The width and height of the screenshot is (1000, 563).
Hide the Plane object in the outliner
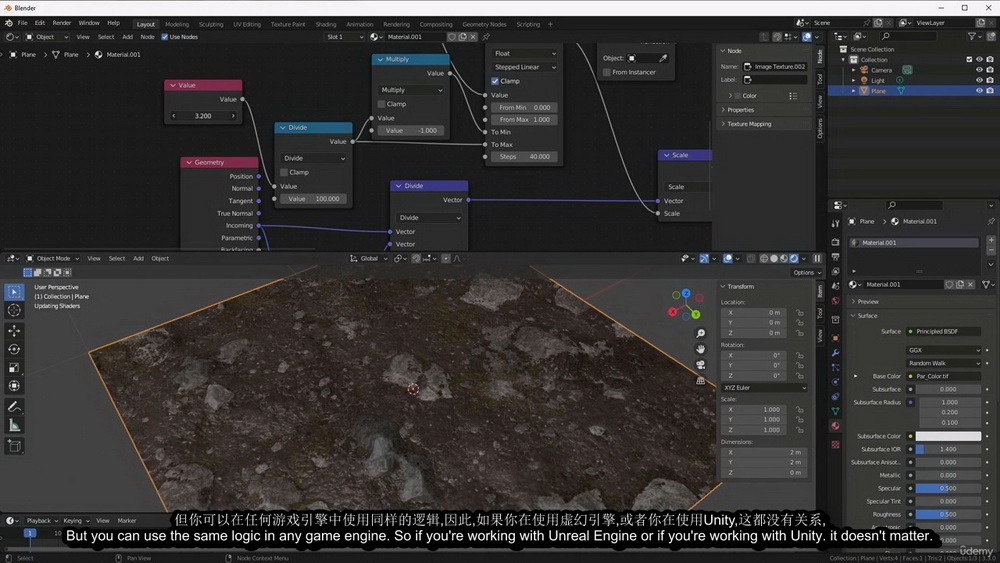(x=980, y=91)
